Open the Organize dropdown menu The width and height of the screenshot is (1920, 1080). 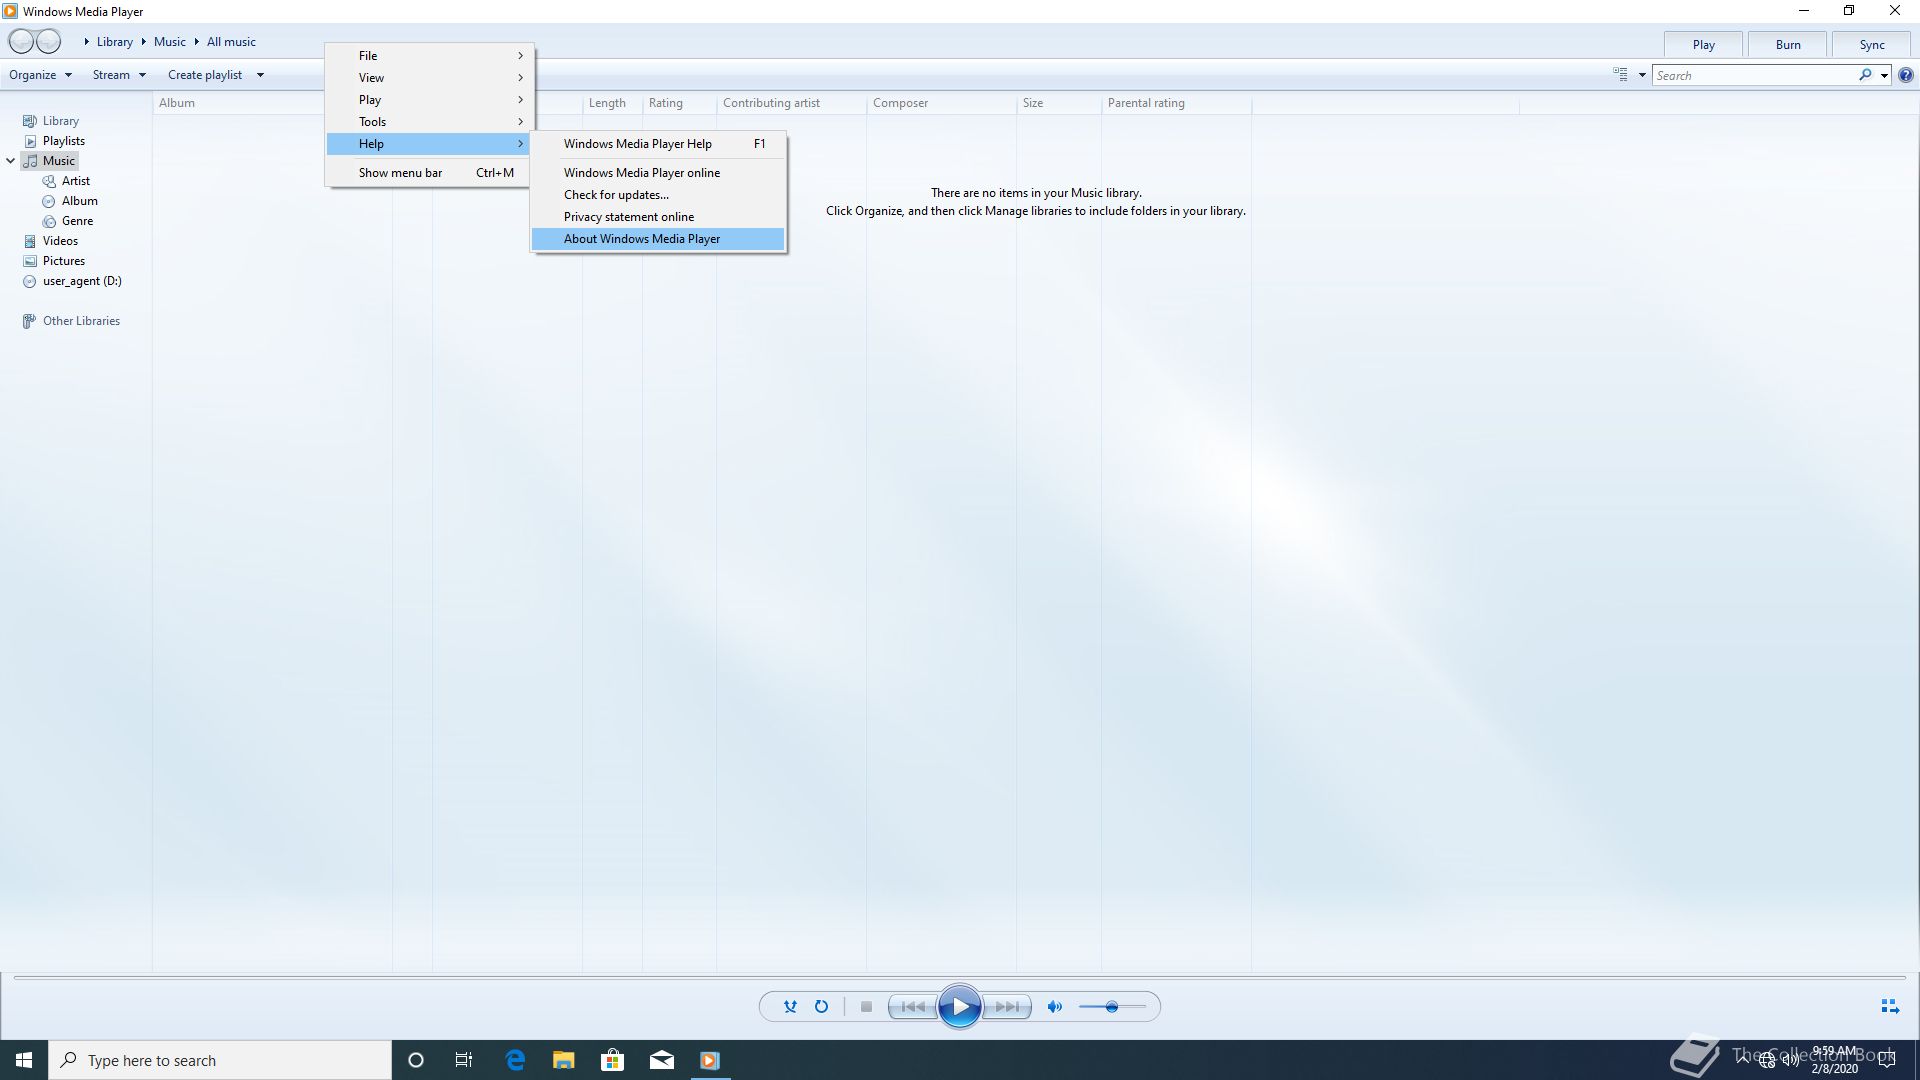click(x=40, y=75)
